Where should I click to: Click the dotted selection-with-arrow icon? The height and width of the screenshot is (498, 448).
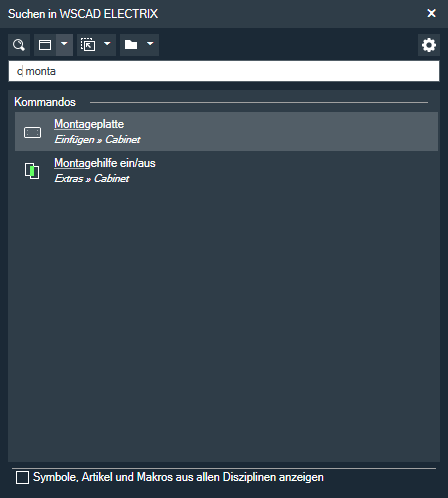tap(88, 45)
